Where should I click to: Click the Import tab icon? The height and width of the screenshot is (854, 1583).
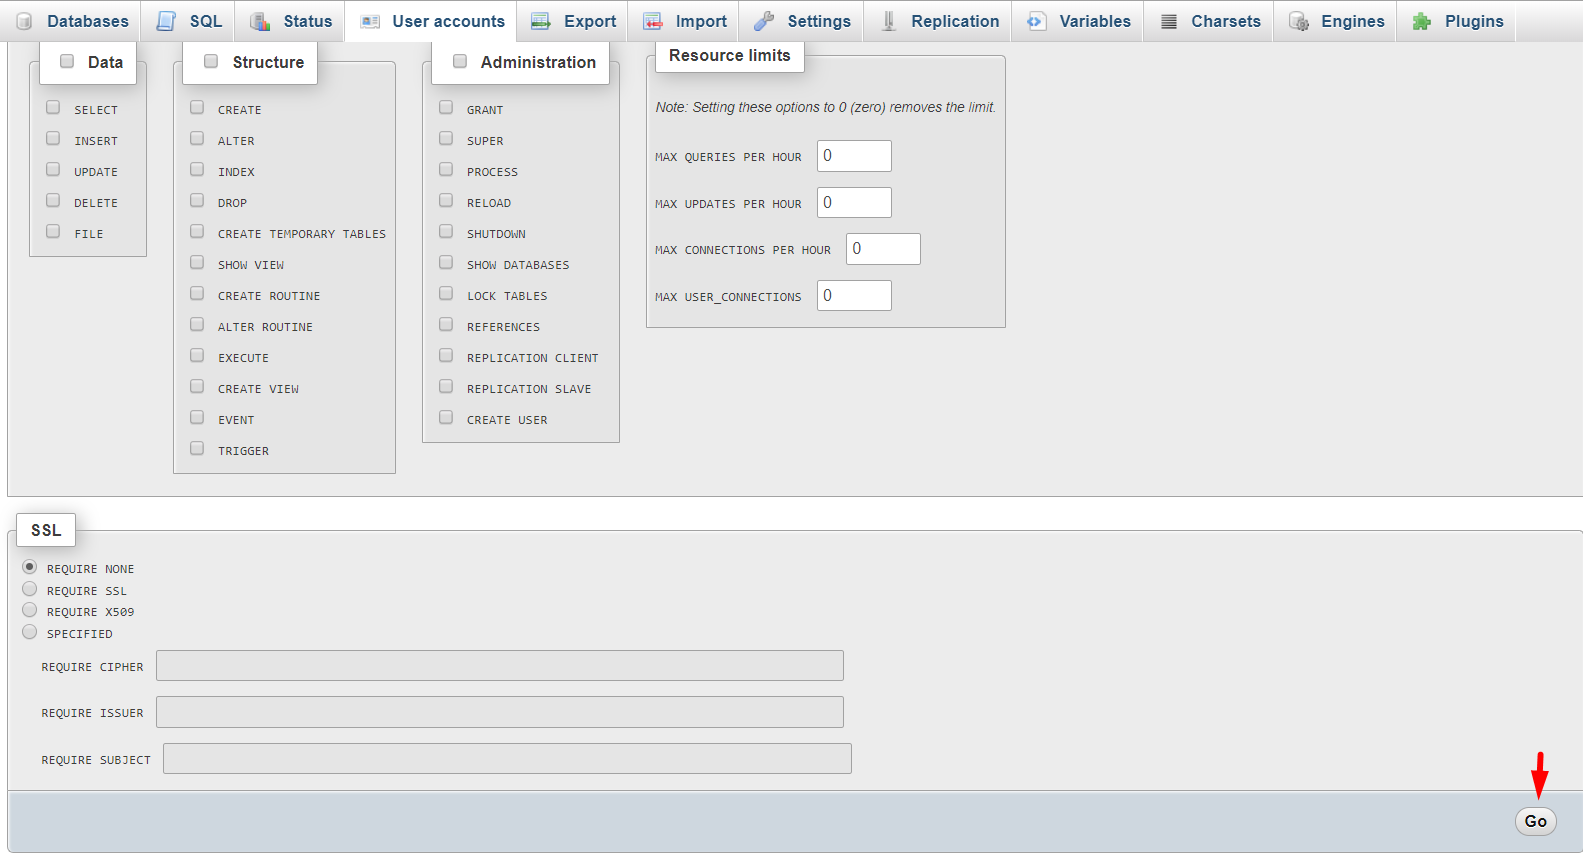[x=653, y=21]
